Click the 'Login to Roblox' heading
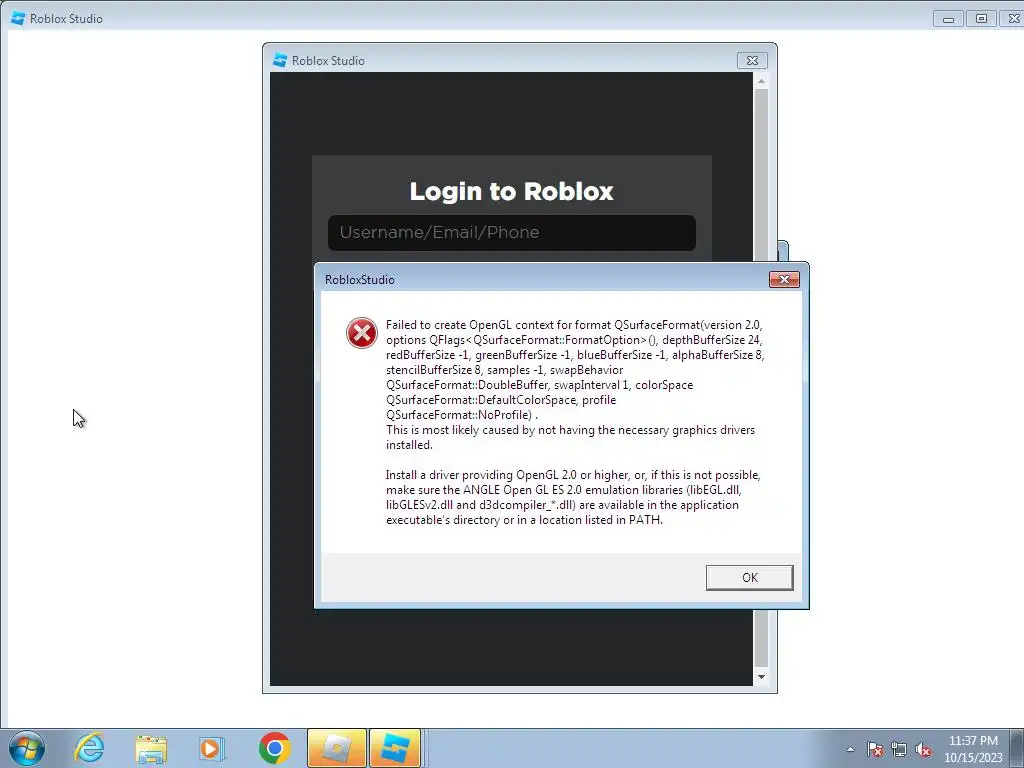This screenshot has width=1024, height=768. tap(511, 191)
